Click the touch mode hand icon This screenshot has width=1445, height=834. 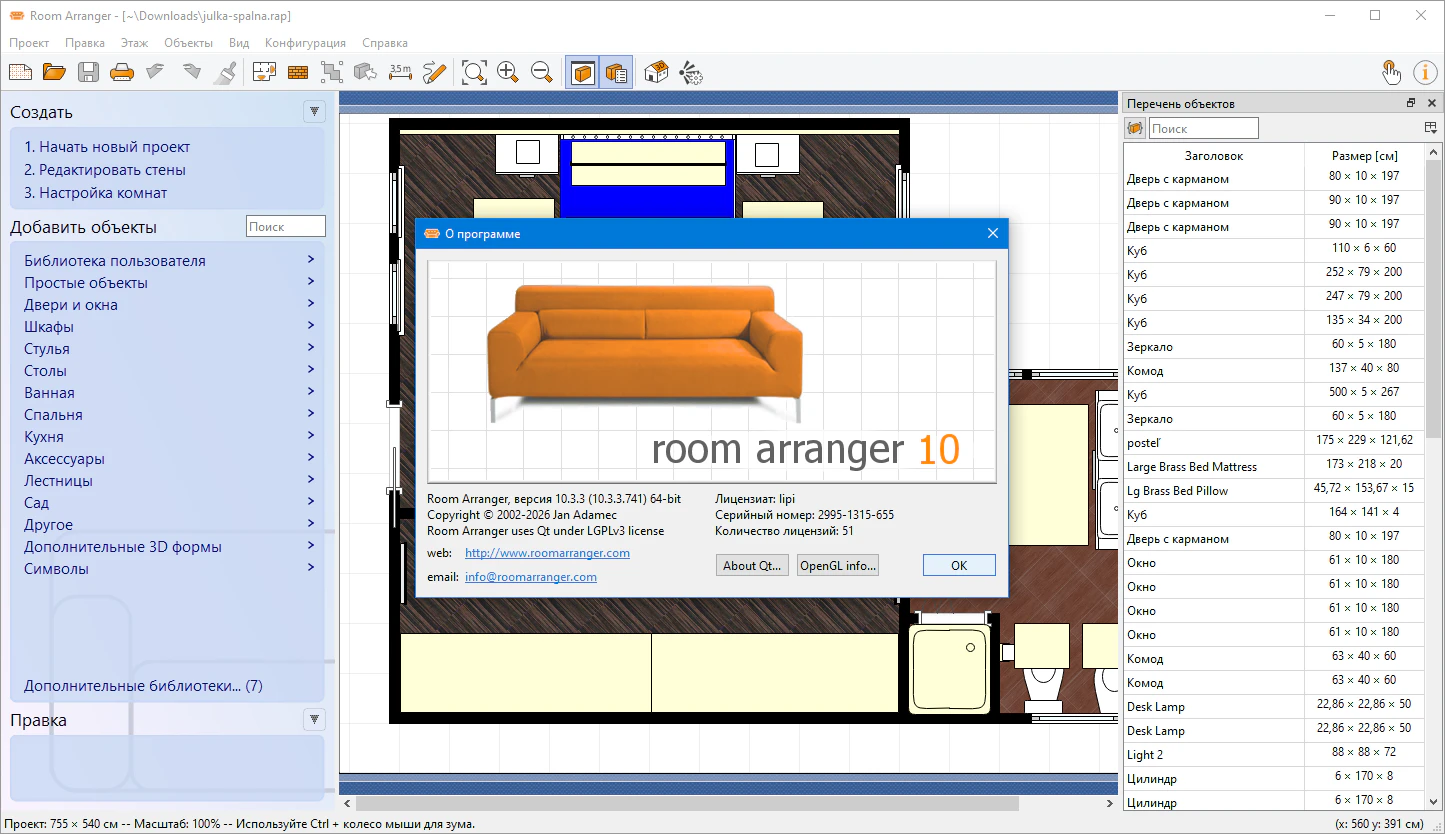[1391, 72]
